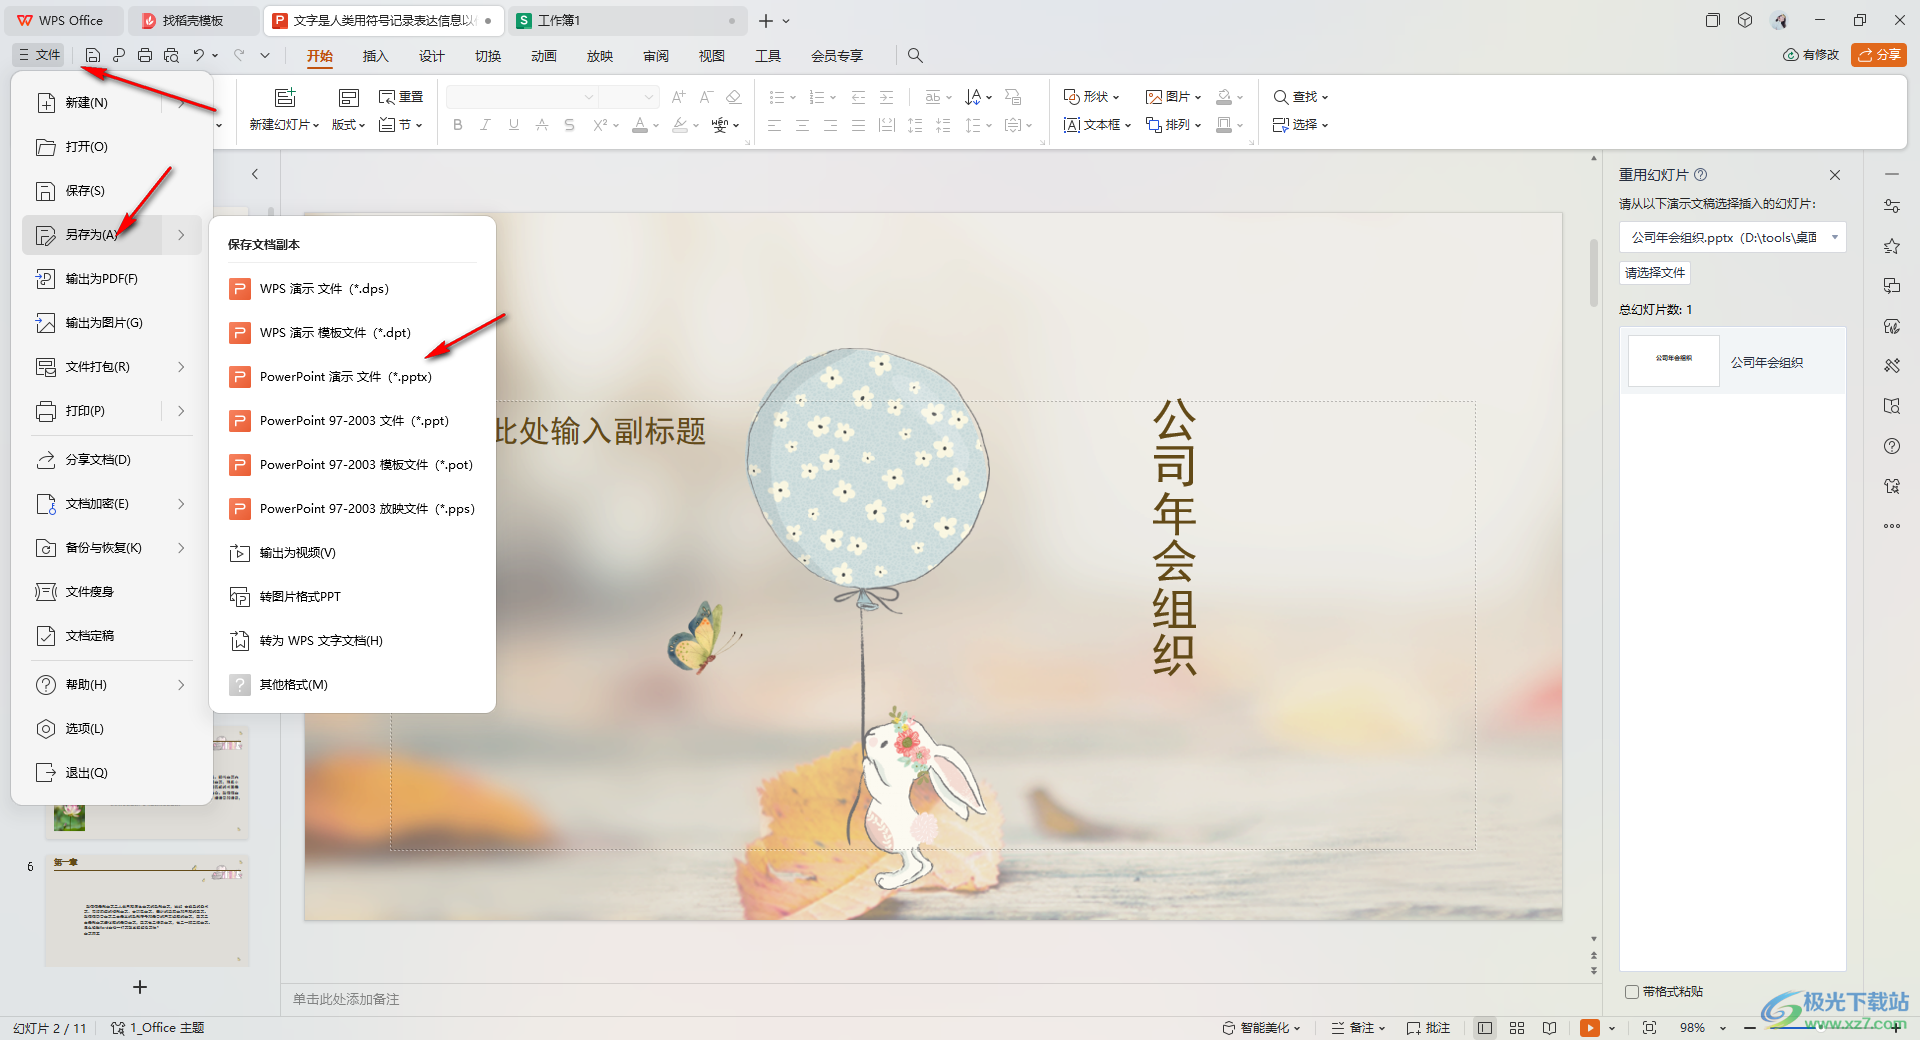
Task: Expand the Help submenu arrow
Action: click(181, 685)
